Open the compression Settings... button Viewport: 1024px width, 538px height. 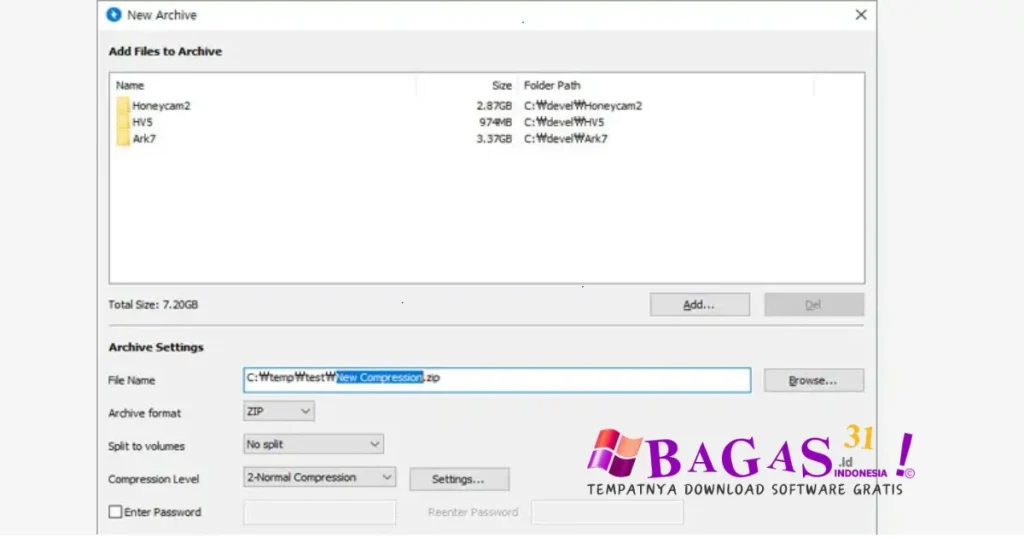pyautogui.click(x=459, y=479)
